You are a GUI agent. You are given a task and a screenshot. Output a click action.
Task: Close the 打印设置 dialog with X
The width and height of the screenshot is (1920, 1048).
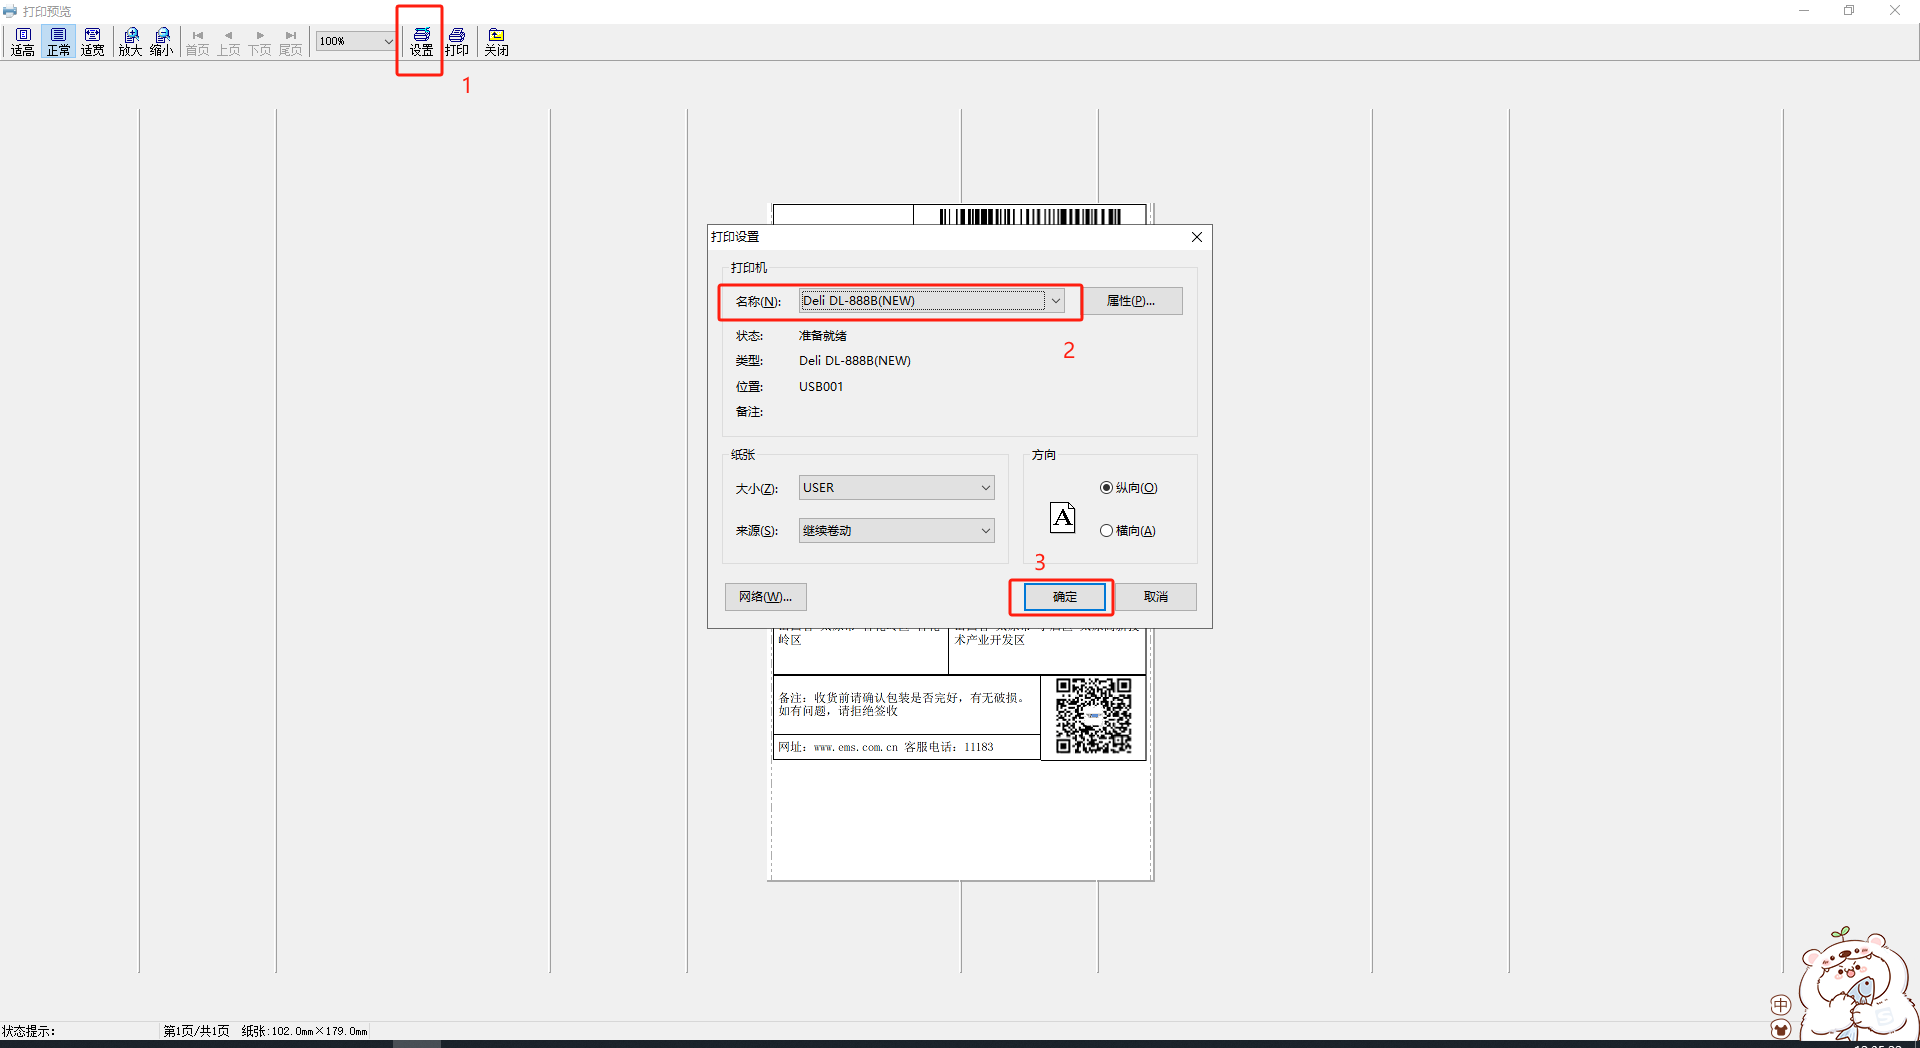(1196, 237)
